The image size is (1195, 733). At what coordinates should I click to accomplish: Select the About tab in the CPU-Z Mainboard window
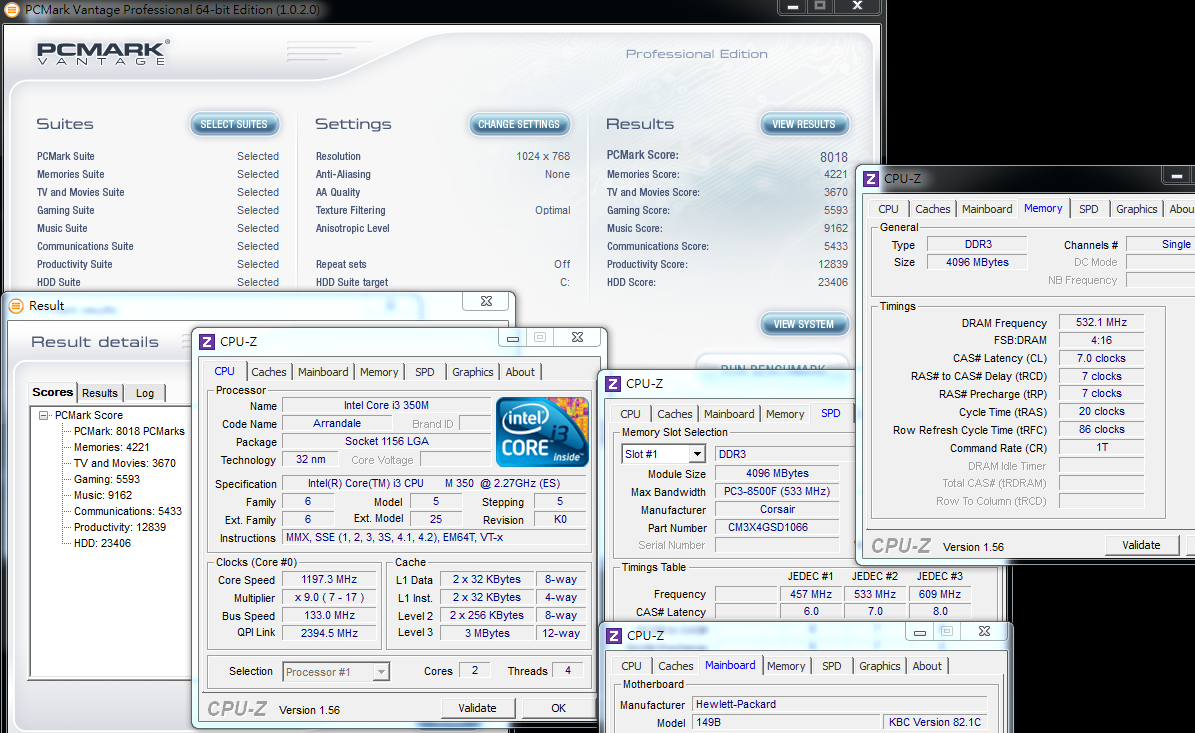pos(927,666)
